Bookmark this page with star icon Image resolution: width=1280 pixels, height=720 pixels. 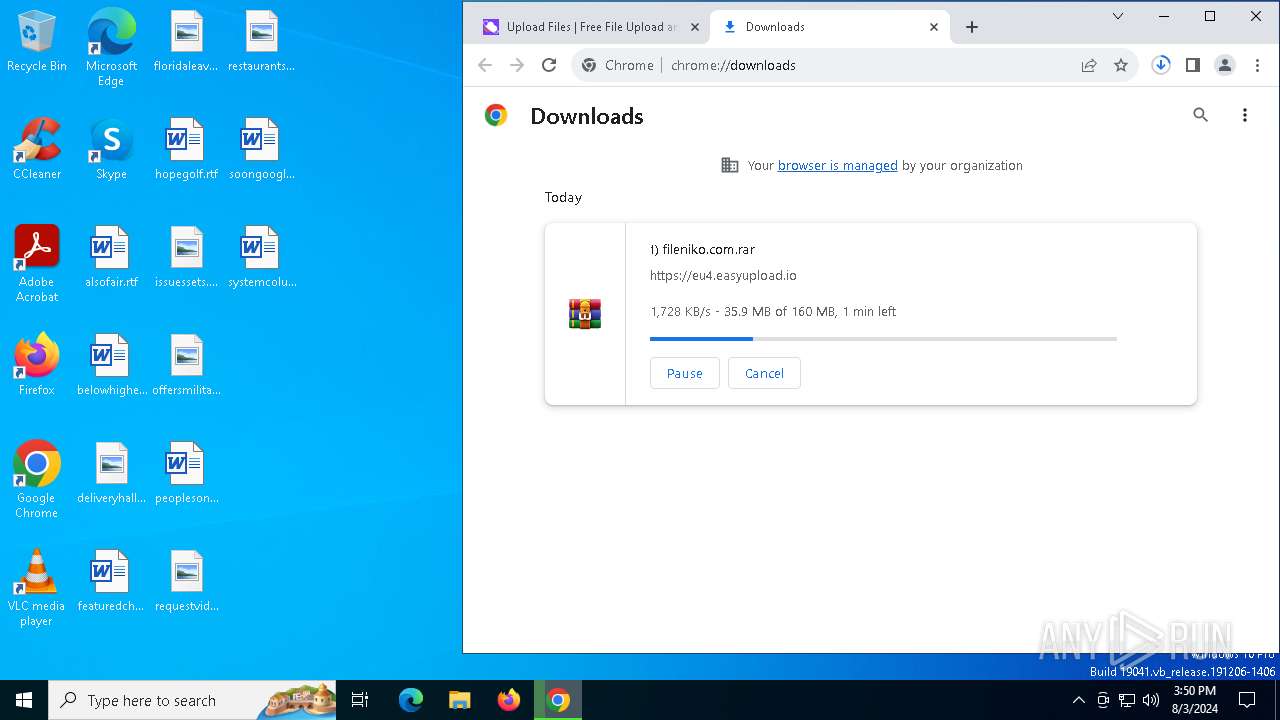[x=1121, y=65]
